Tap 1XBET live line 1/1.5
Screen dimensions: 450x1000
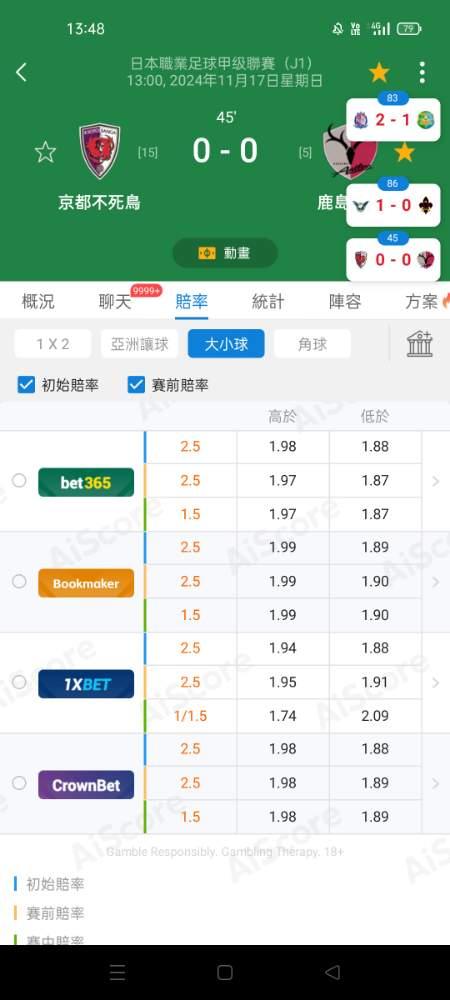(191, 716)
